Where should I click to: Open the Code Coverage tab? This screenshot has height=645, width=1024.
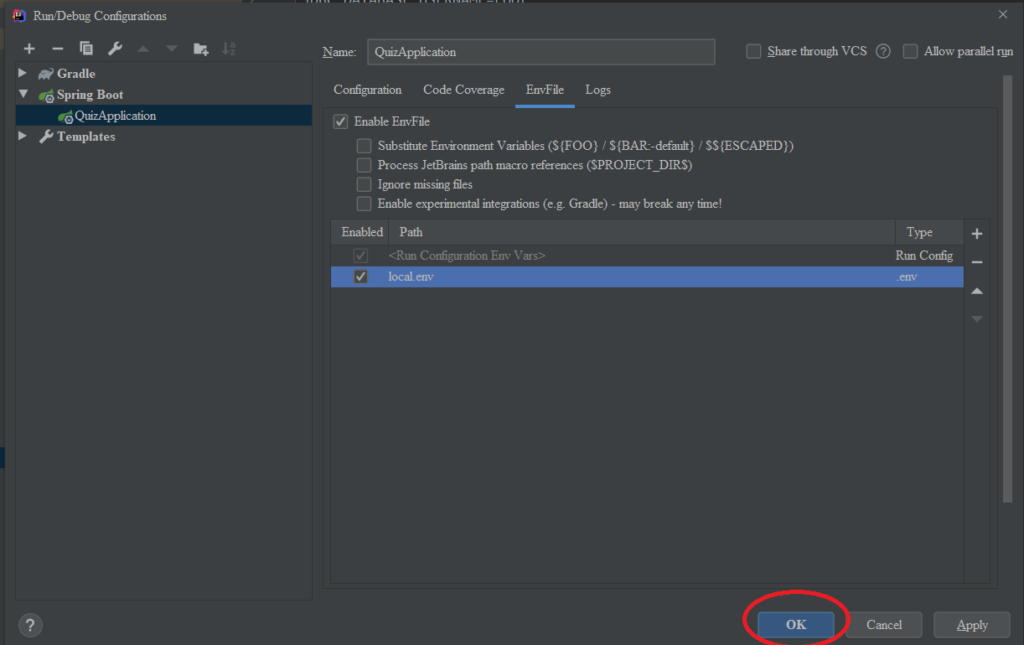point(463,89)
